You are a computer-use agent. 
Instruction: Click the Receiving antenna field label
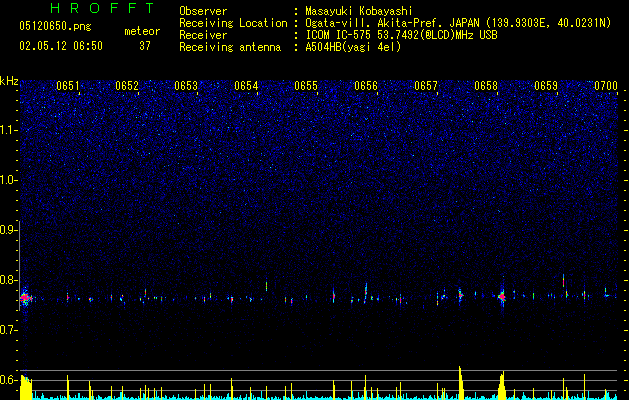pyautogui.click(x=230, y=47)
